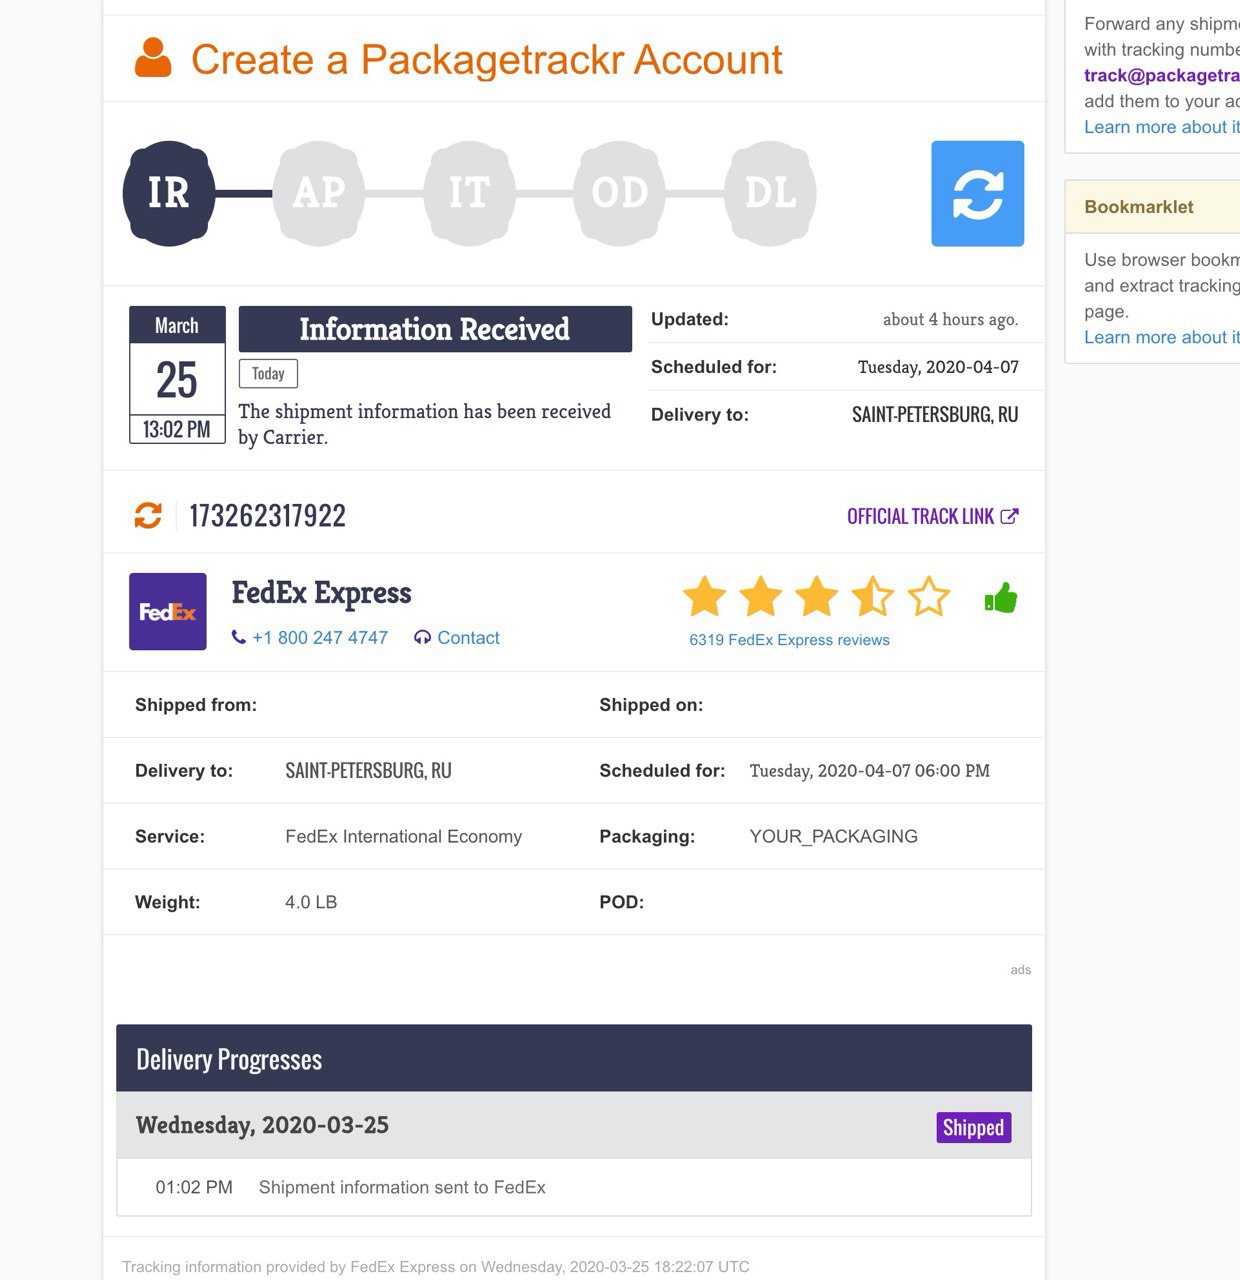Click SAINT-PETERSBURG, RU in shipment details table
Screen dimensions: 1240x1280
pos(368,771)
